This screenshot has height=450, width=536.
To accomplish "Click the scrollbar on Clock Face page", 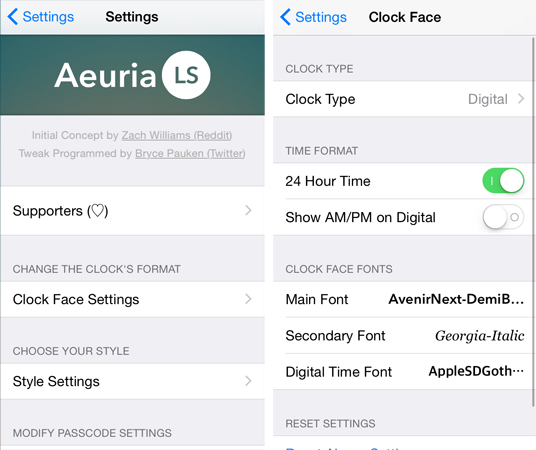I will 533,222.
